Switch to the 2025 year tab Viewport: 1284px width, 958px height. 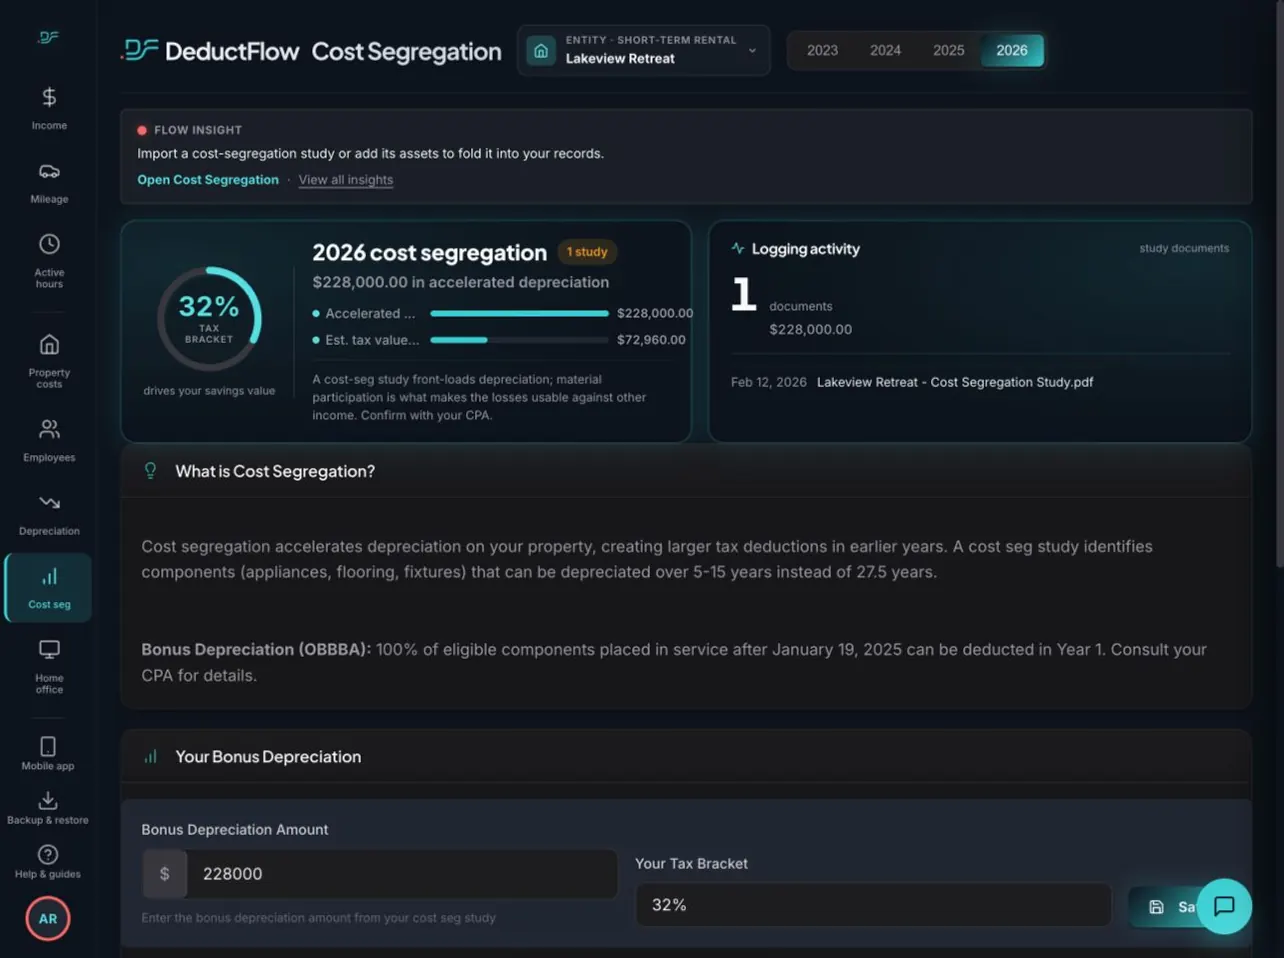(948, 50)
